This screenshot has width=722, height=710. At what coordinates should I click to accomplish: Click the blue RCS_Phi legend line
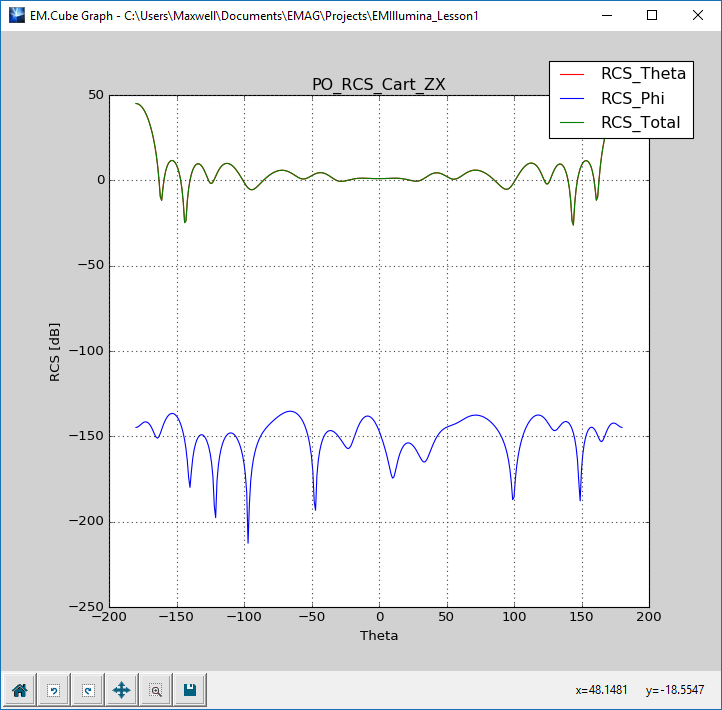572,99
